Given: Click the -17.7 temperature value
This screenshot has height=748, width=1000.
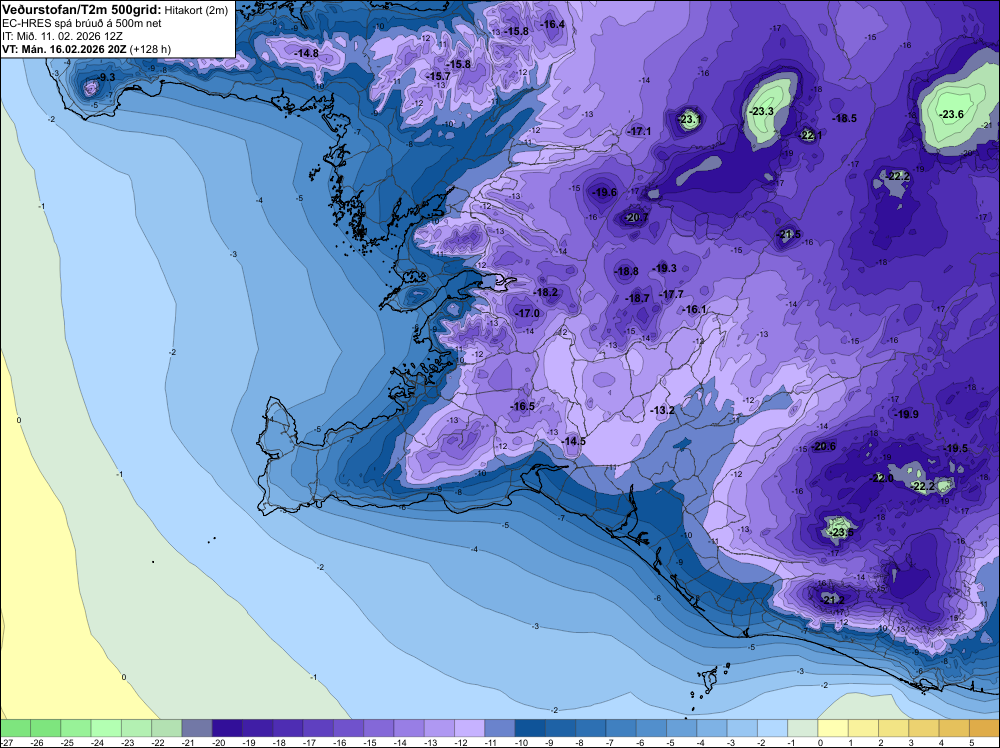Looking at the screenshot, I should tap(671, 294).
